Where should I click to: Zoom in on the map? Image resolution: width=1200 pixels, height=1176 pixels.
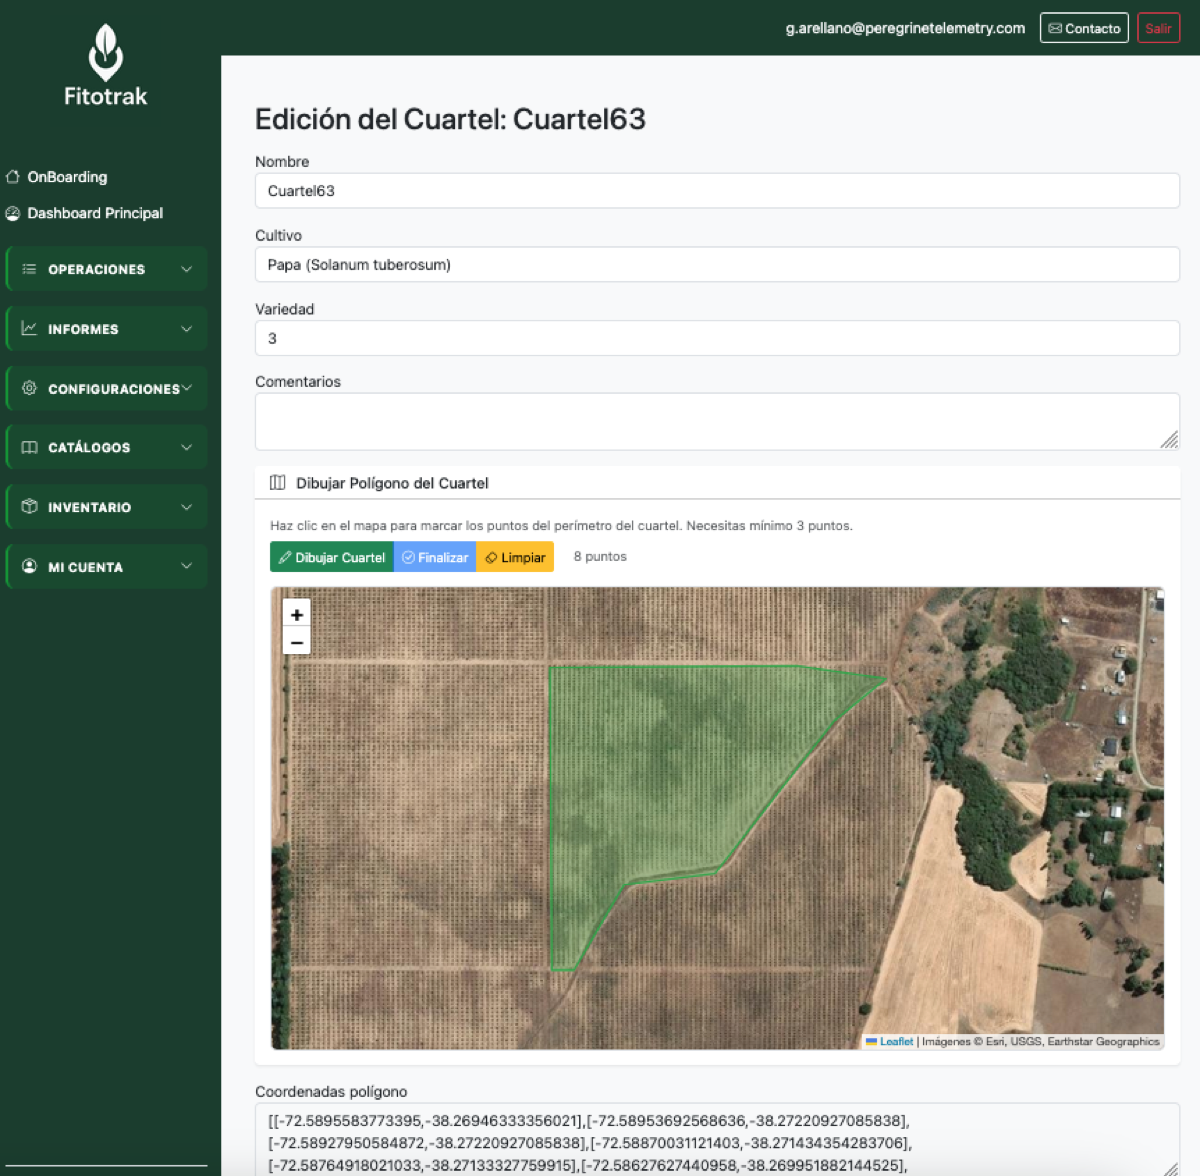point(297,614)
